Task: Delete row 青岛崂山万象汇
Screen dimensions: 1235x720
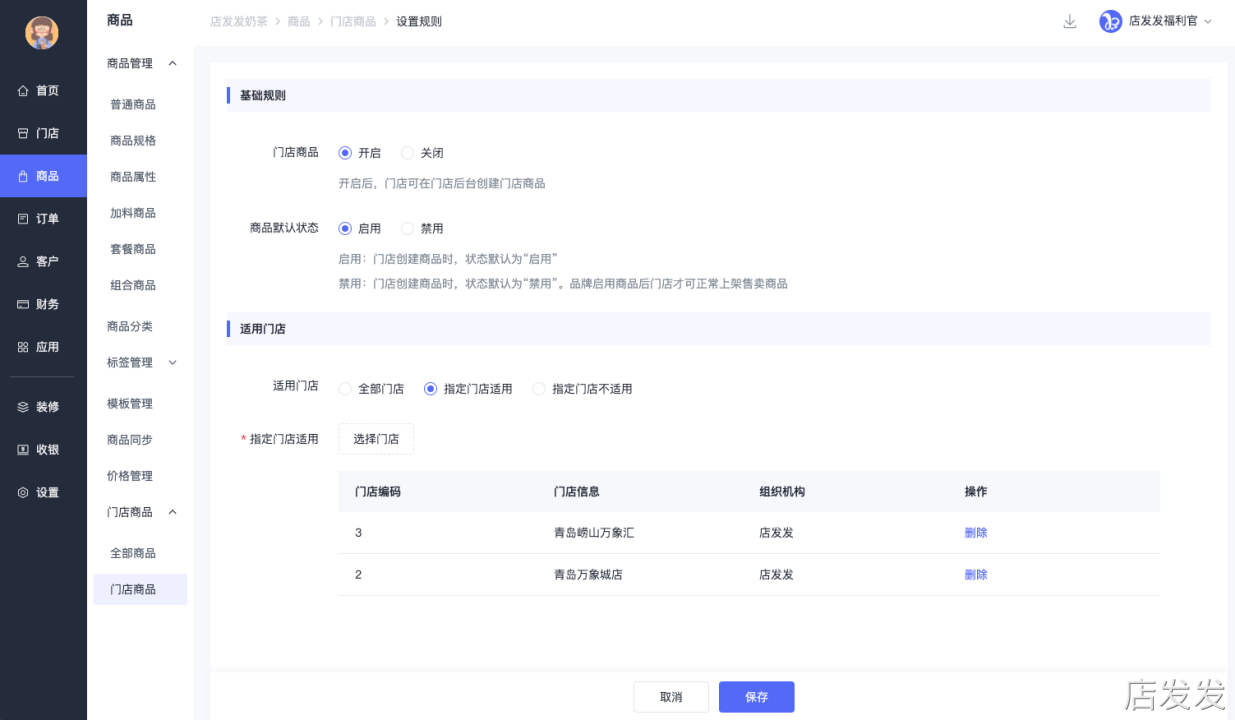Action: coord(976,533)
